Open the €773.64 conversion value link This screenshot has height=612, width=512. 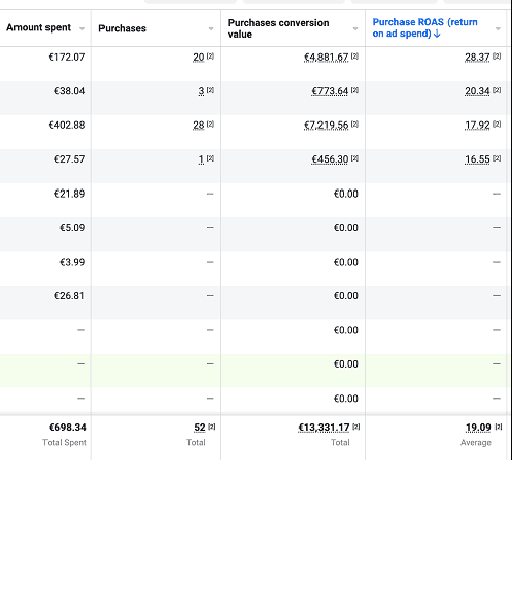(329, 91)
